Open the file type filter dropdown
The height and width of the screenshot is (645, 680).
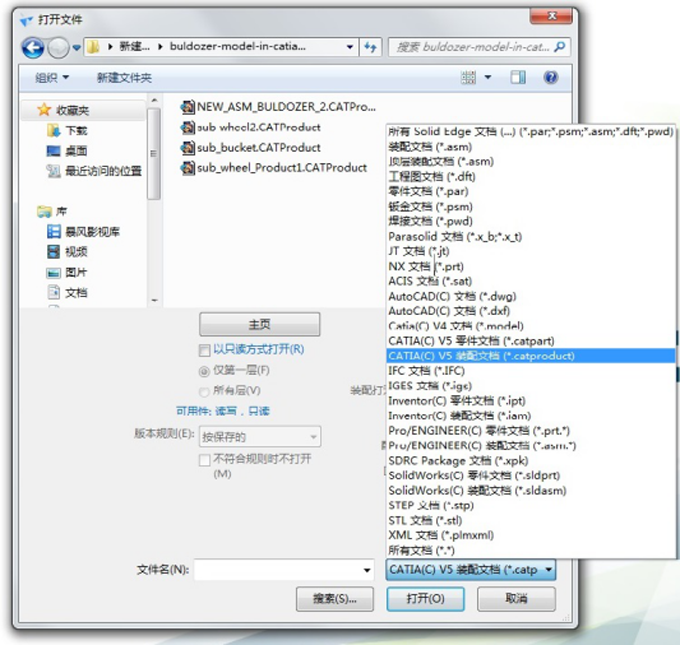[x=469, y=570]
